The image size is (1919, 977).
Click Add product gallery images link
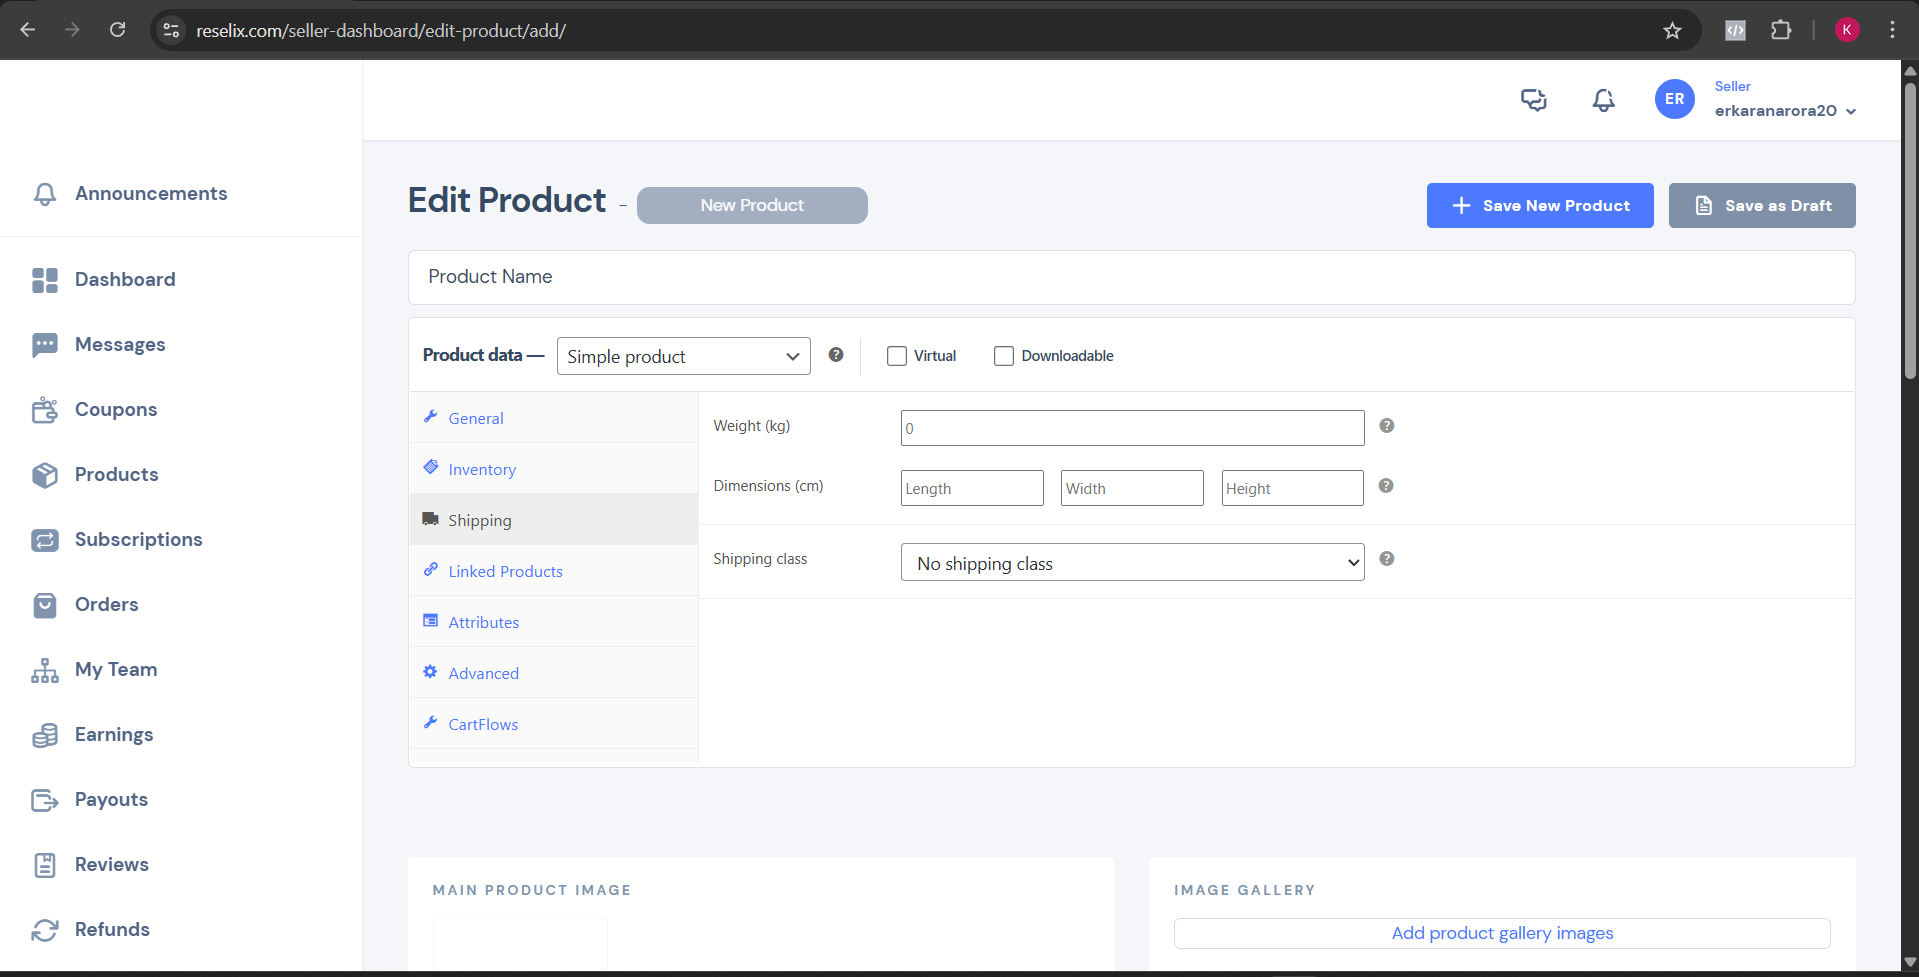click(x=1502, y=933)
